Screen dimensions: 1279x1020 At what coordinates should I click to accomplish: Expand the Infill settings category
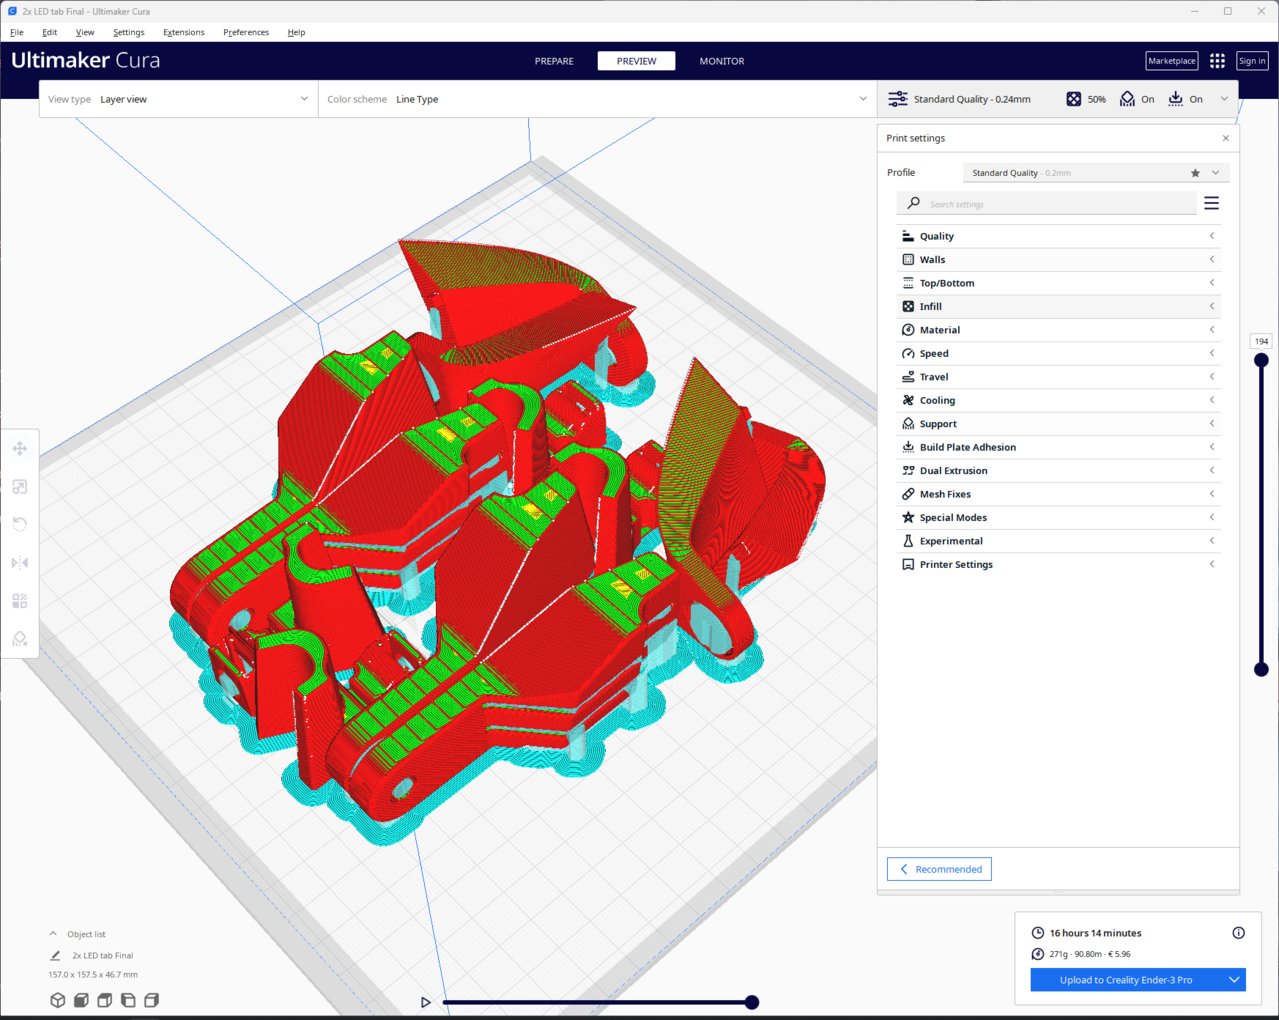[x=1058, y=306]
